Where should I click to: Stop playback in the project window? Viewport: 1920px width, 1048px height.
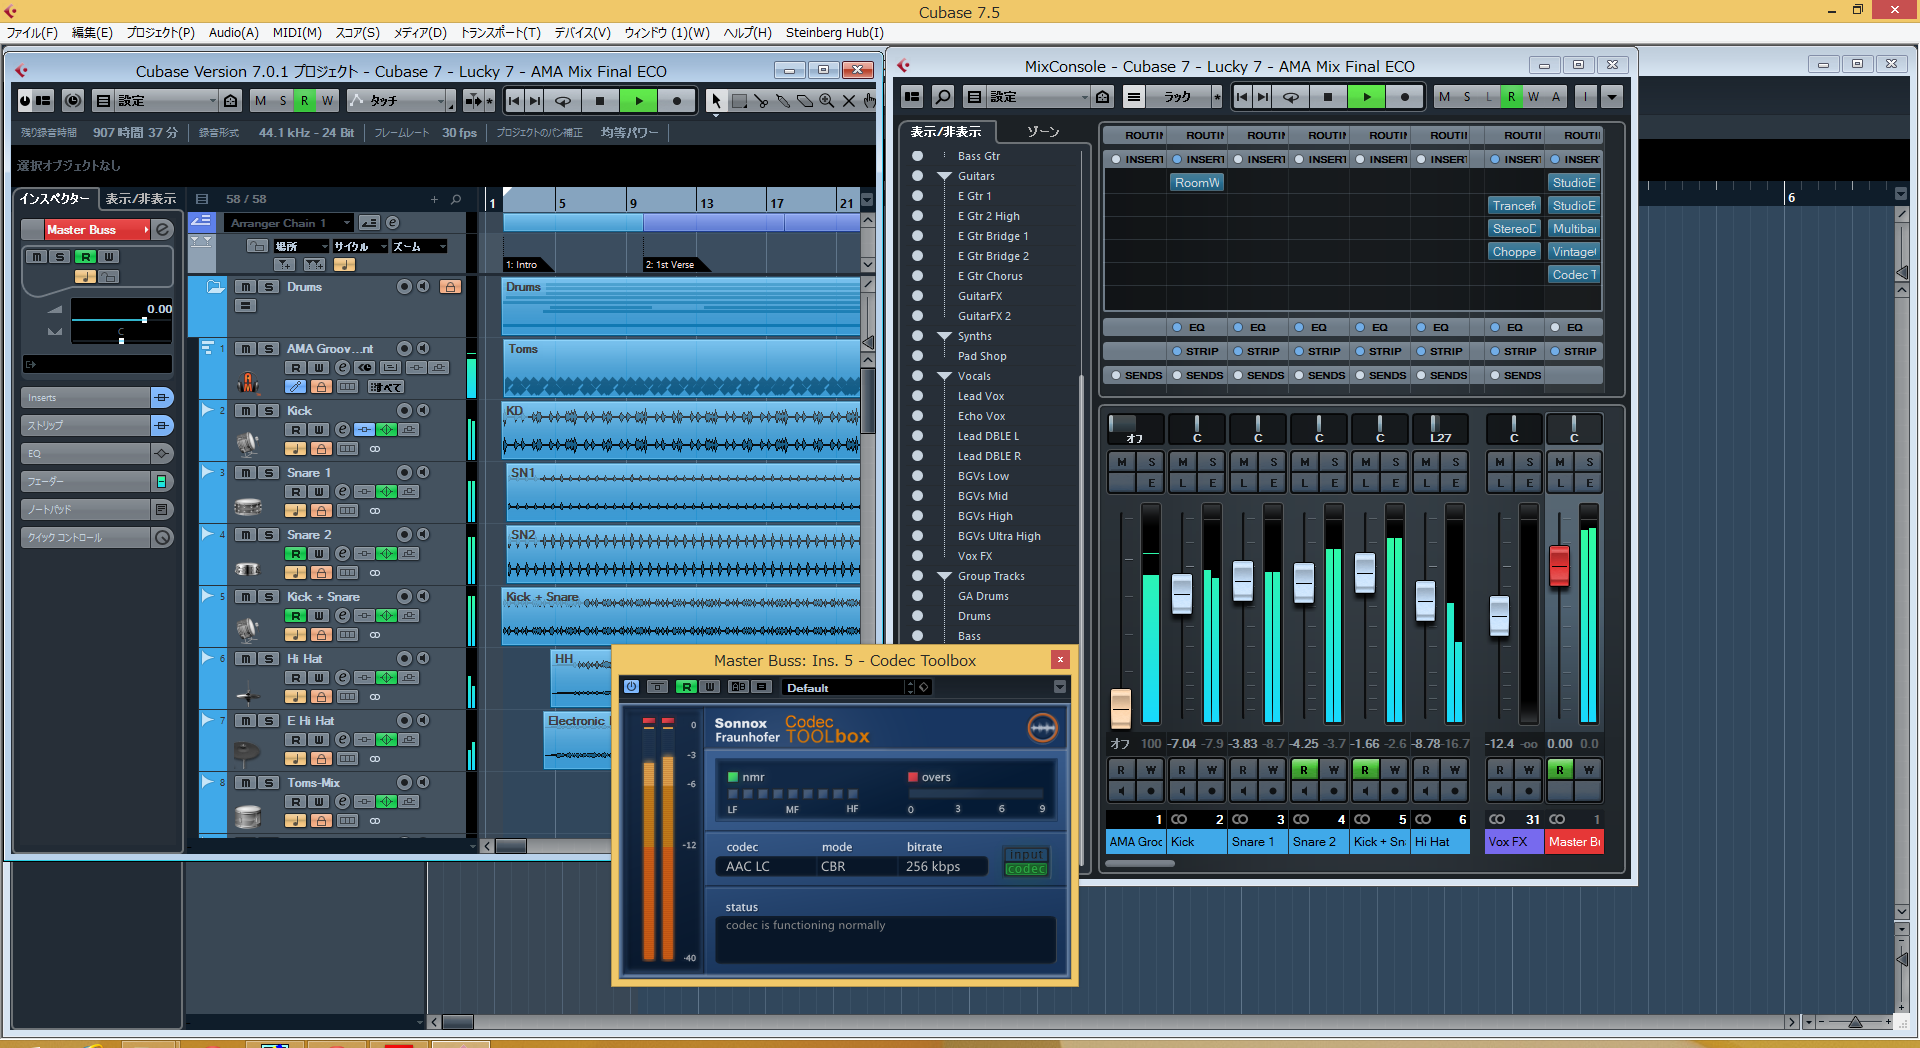point(600,101)
